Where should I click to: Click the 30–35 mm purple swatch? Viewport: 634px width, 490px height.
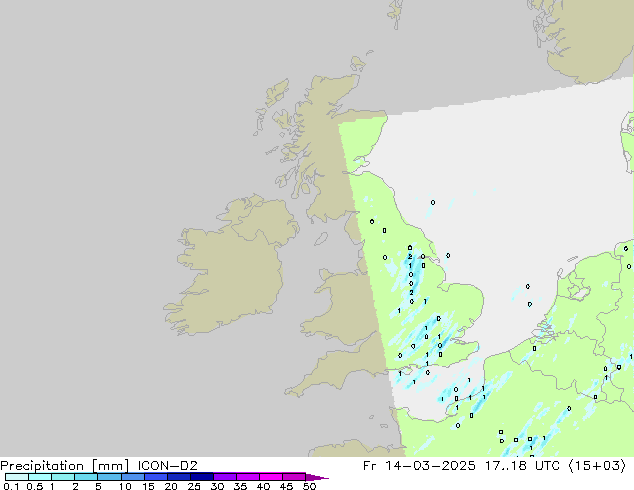click(x=224, y=477)
